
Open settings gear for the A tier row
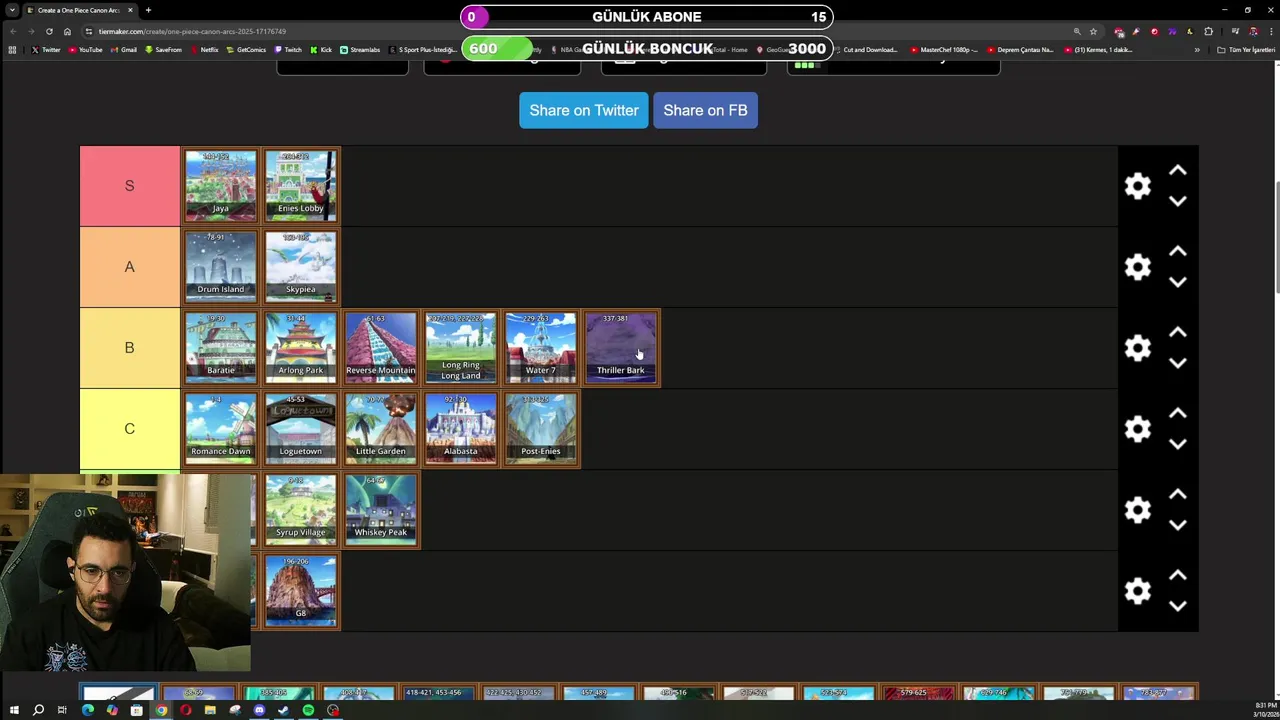click(1138, 267)
